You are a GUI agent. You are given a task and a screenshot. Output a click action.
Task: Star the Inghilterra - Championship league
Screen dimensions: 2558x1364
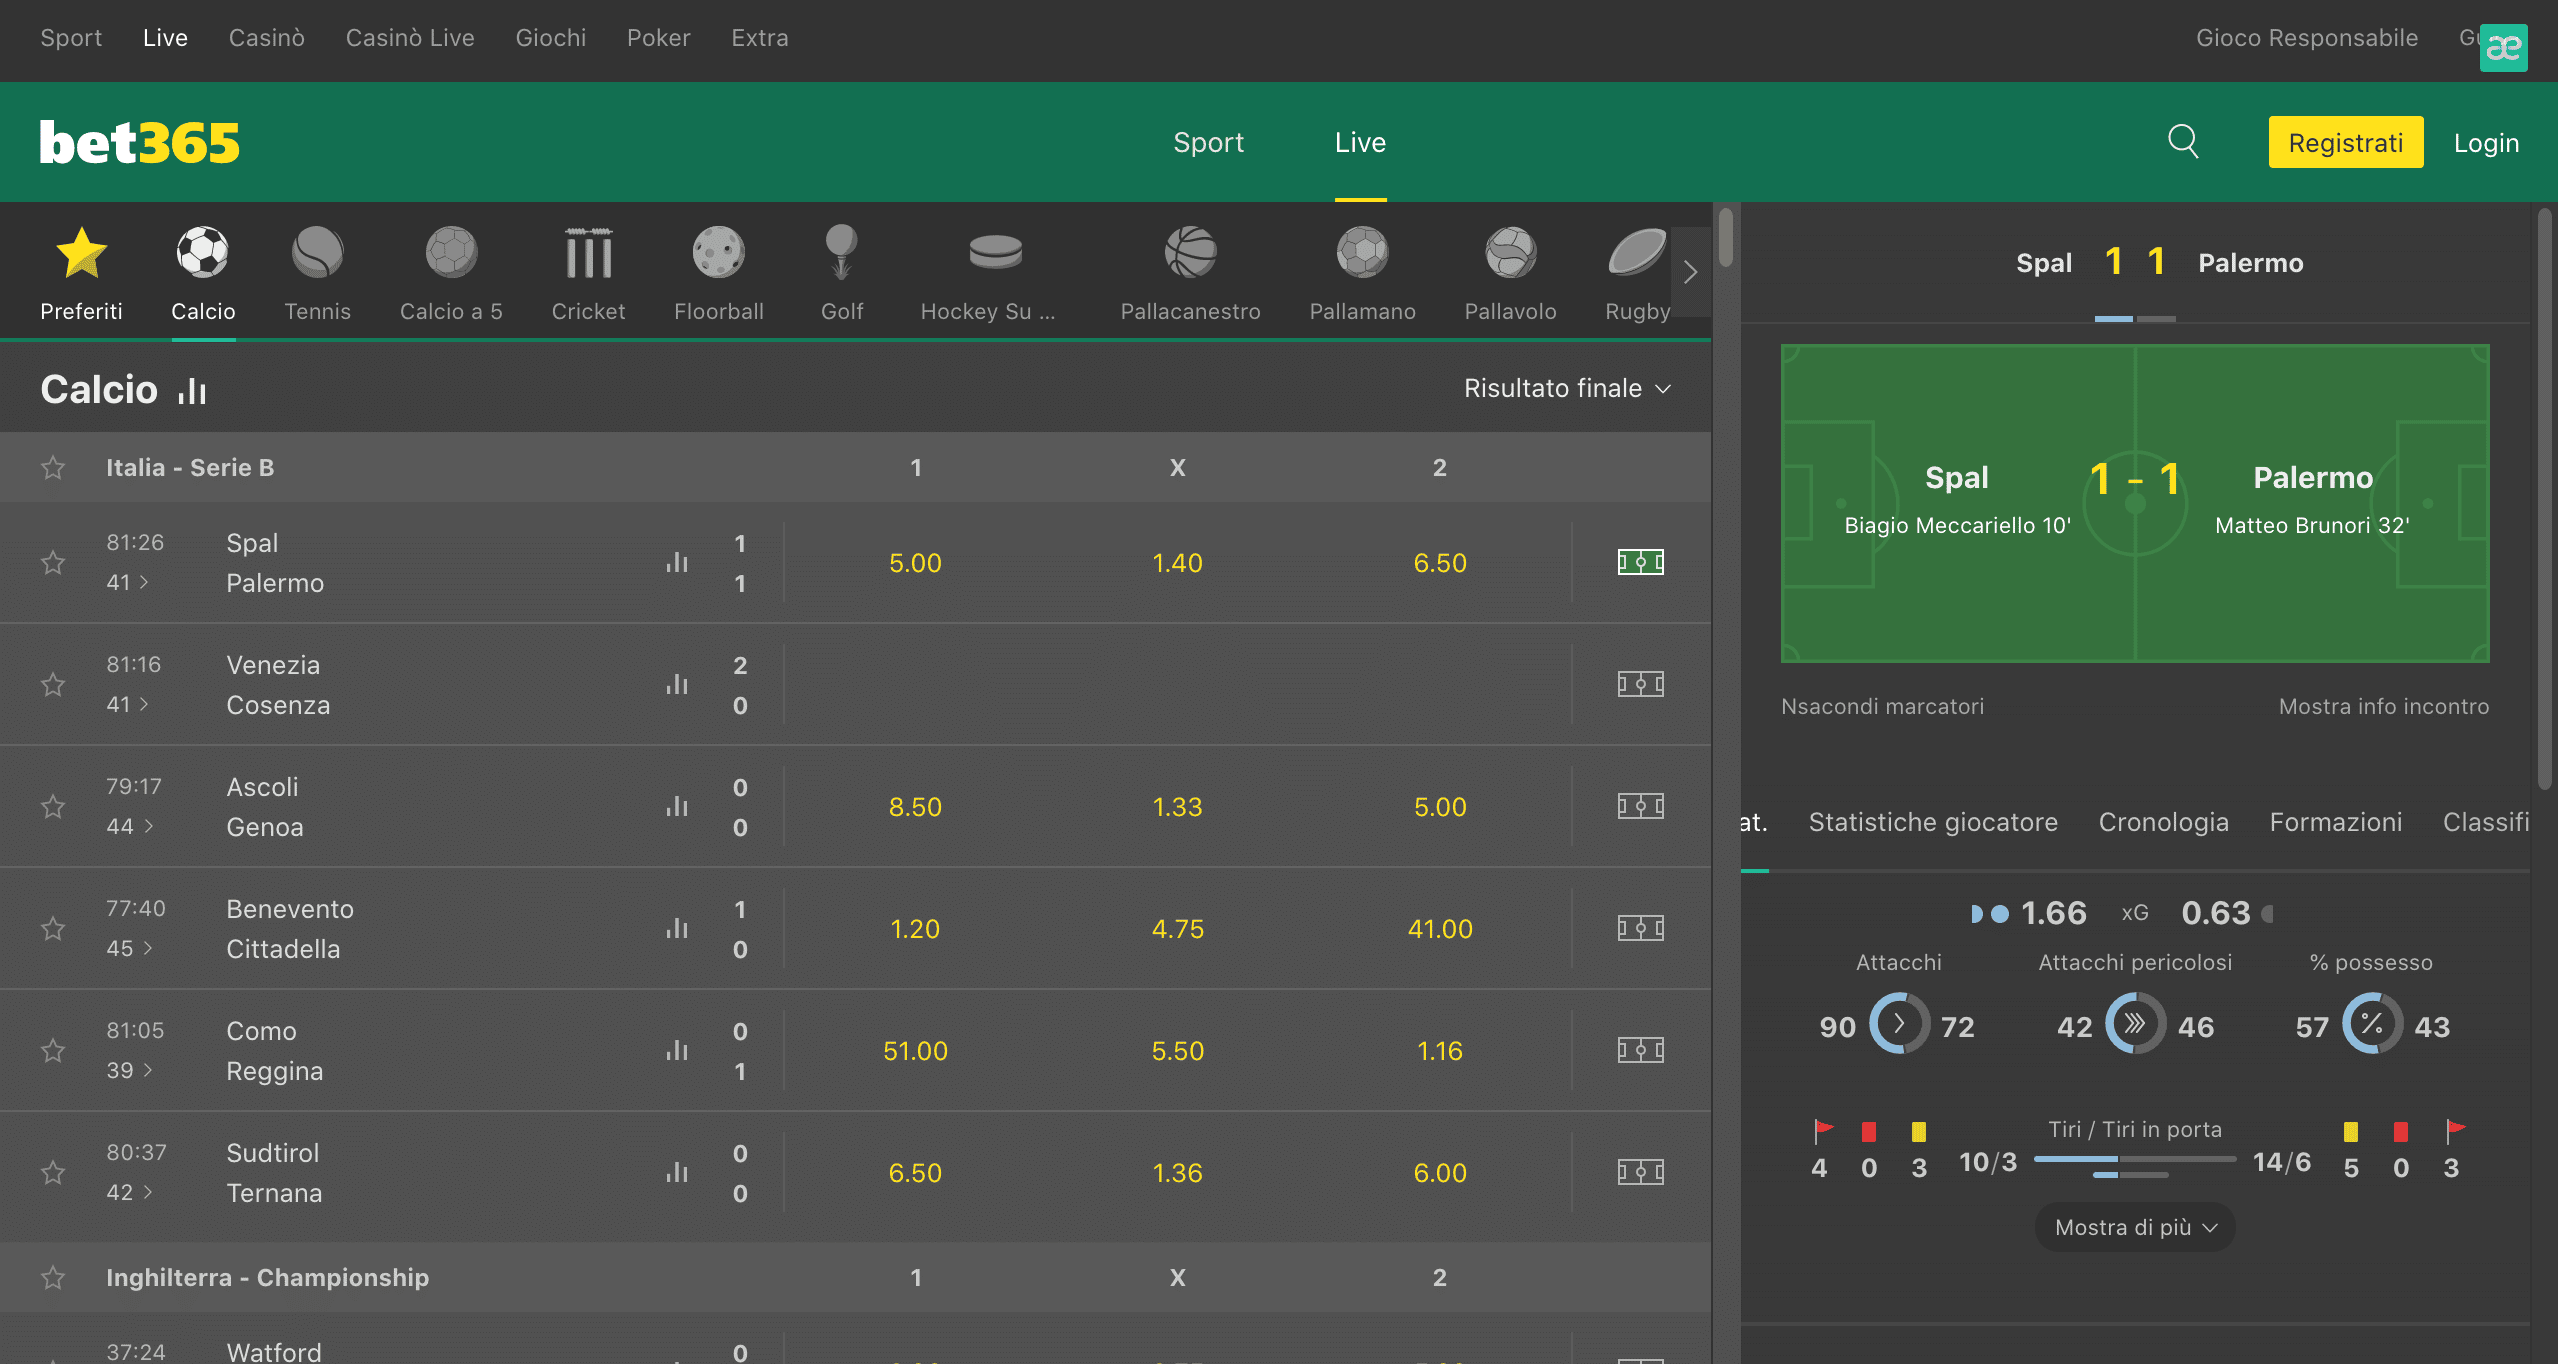[53, 1278]
